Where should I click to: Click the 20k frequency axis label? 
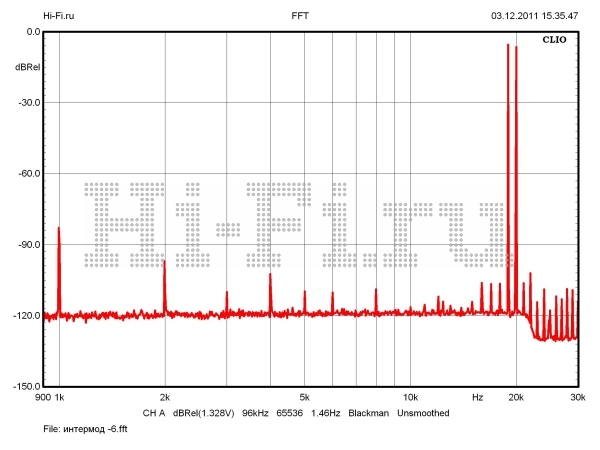pyautogui.click(x=516, y=398)
